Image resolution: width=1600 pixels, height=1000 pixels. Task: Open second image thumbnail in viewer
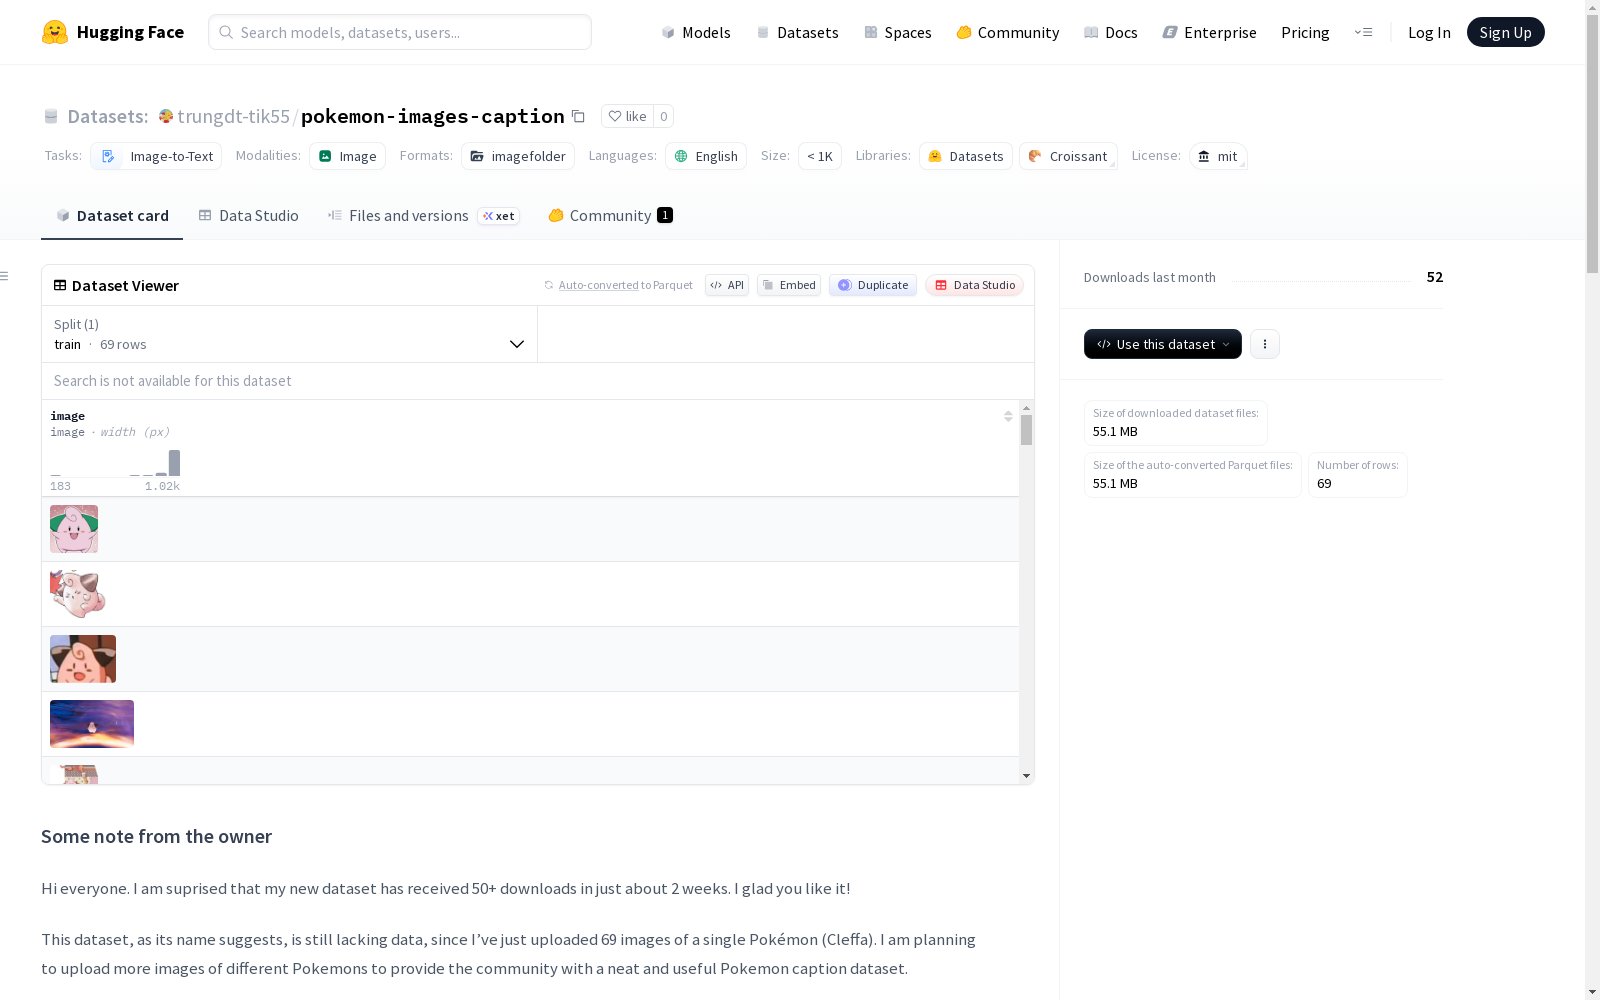tap(78, 594)
